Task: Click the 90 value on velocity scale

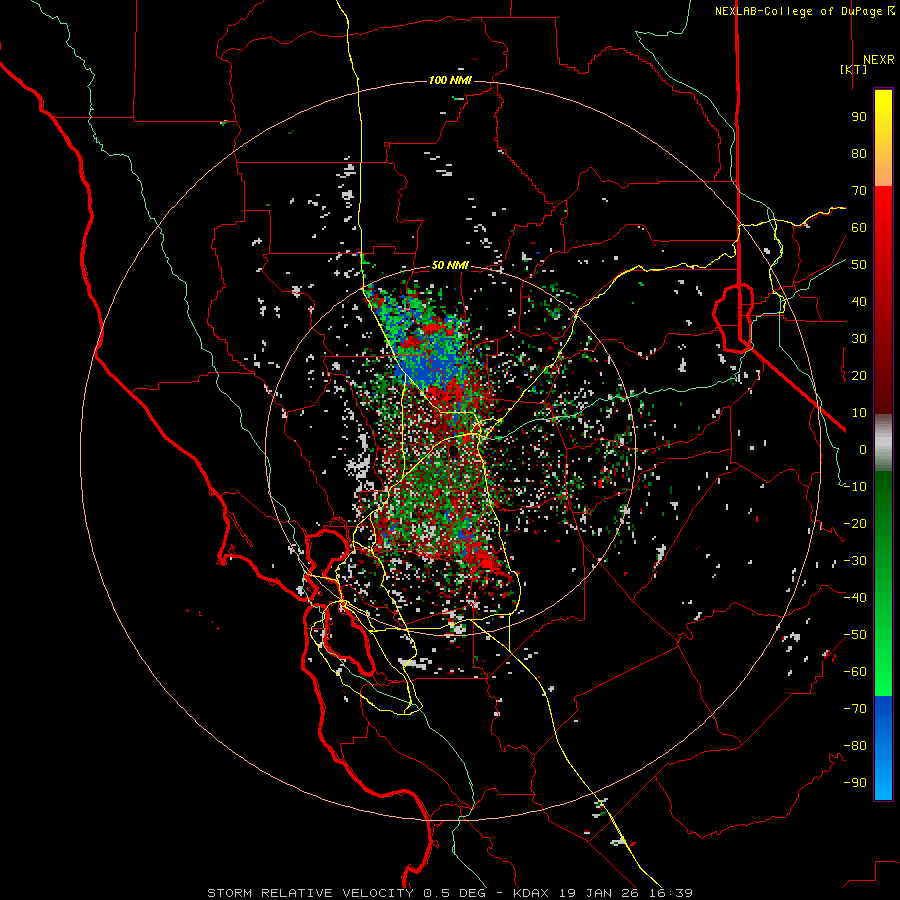Action: pyautogui.click(x=859, y=117)
